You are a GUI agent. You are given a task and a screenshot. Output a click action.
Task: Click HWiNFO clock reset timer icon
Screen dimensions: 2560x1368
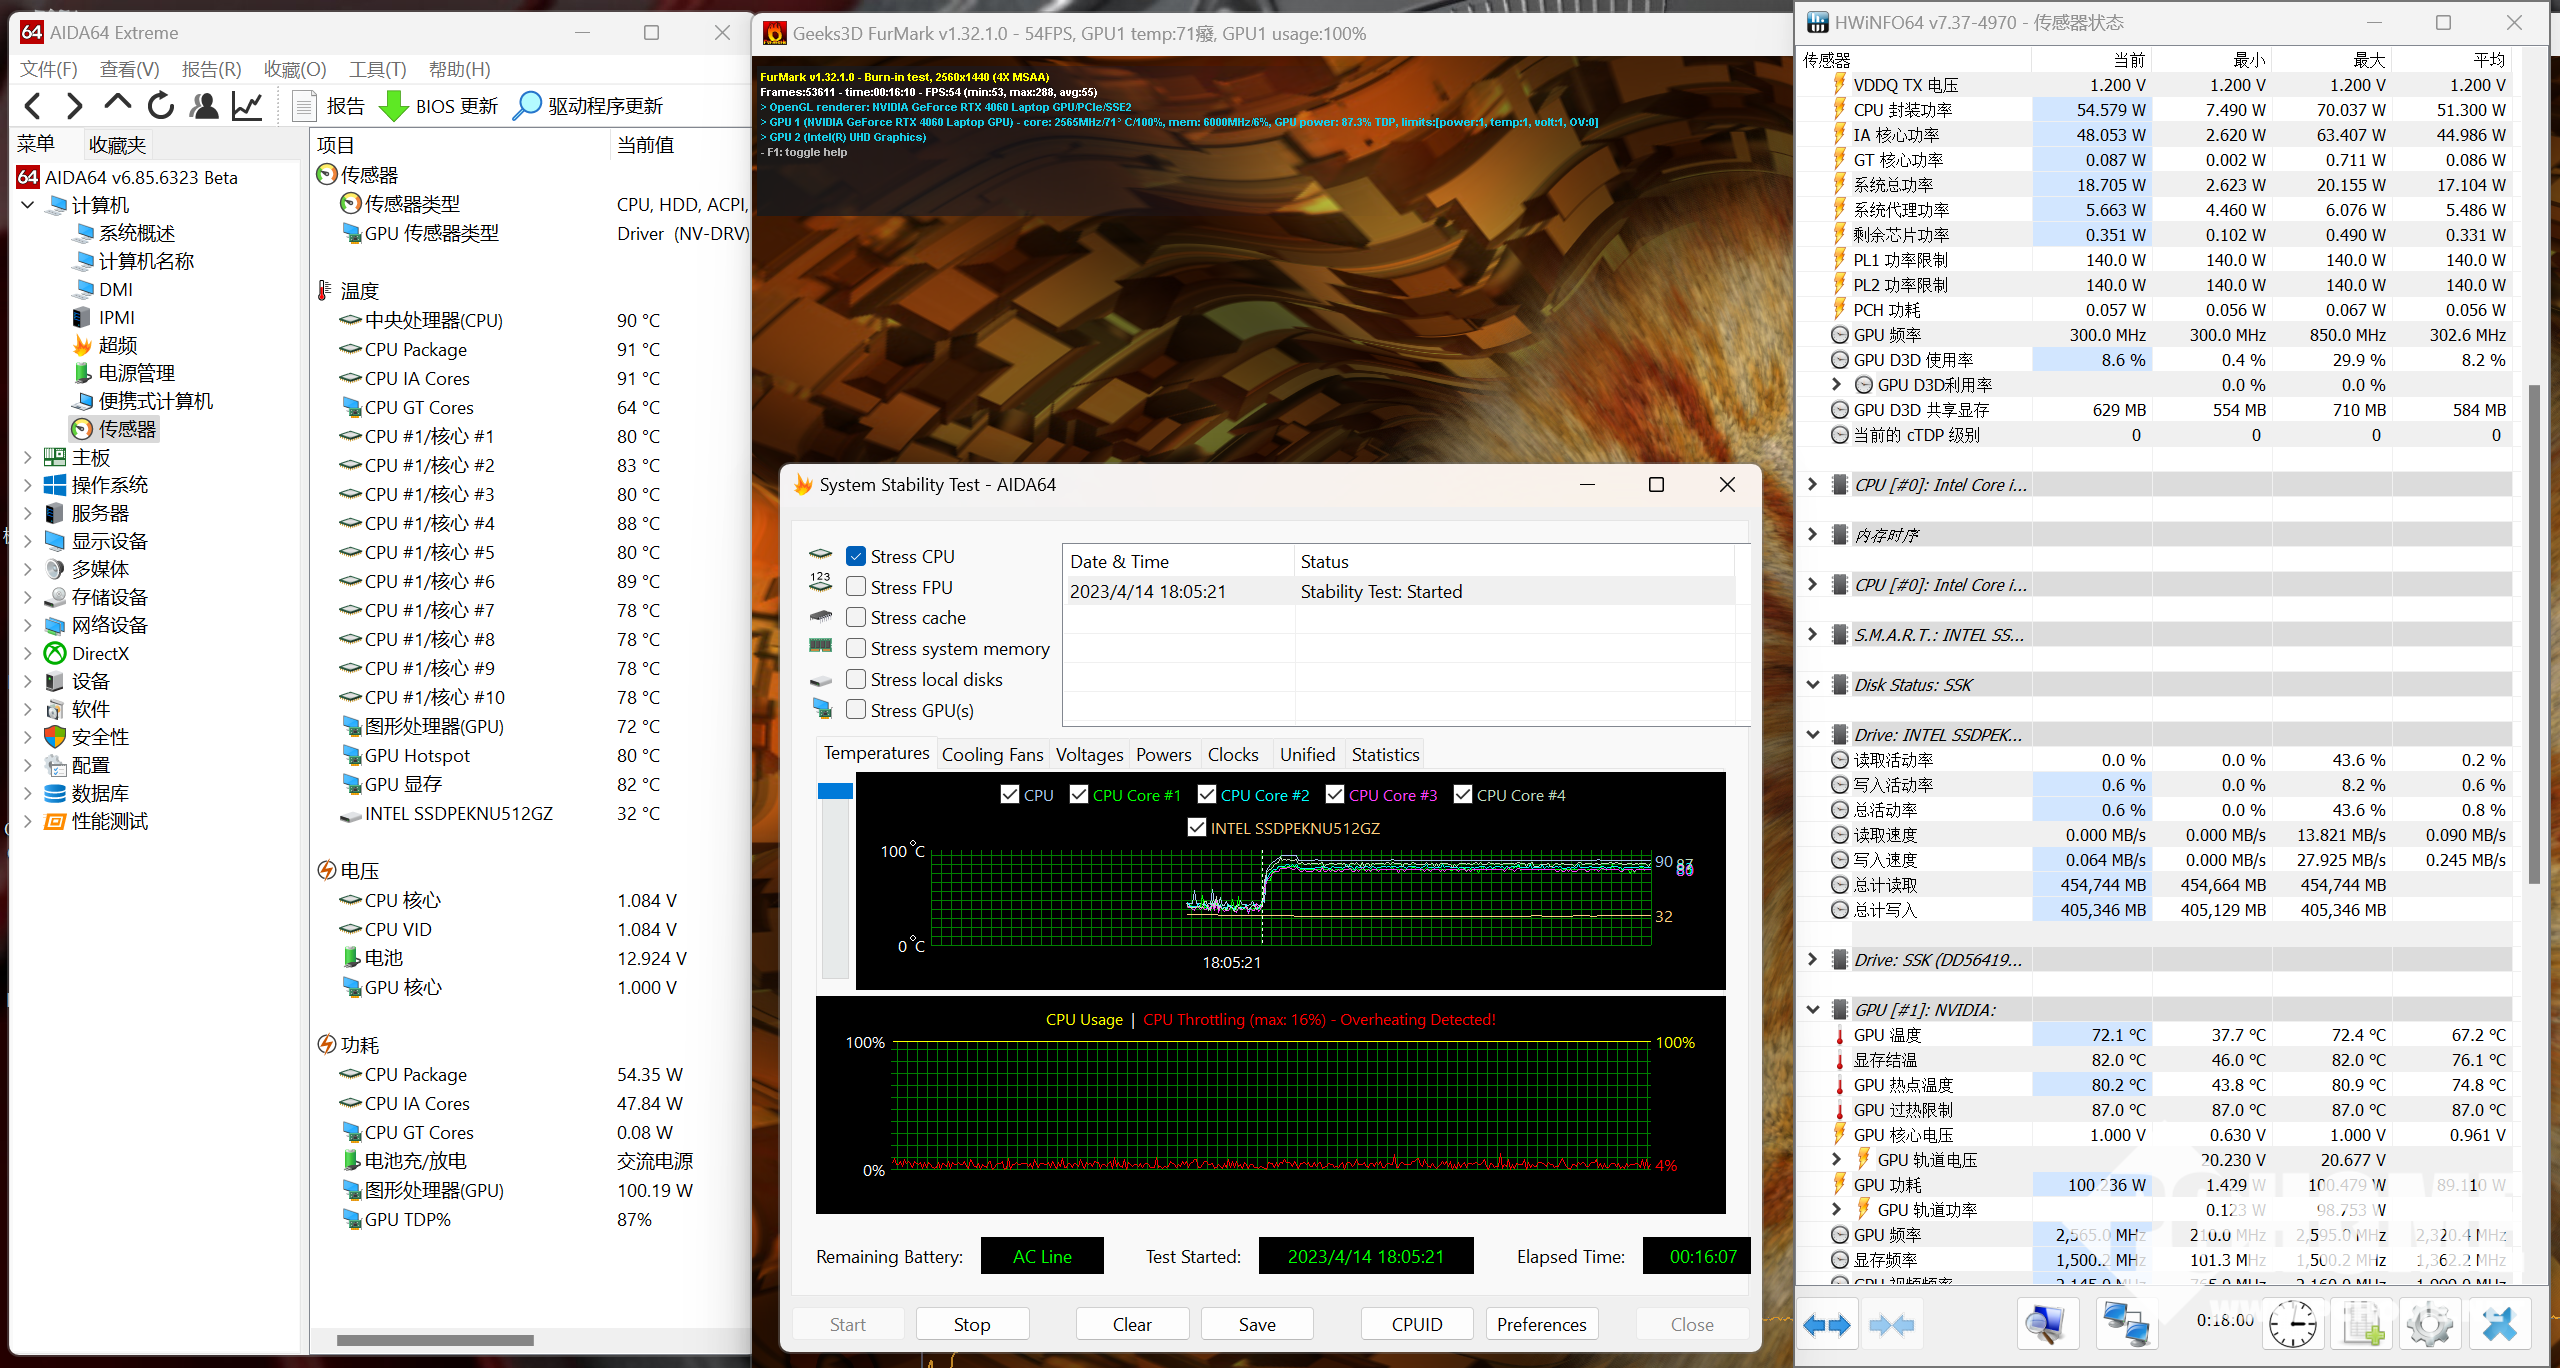[2292, 1325]
